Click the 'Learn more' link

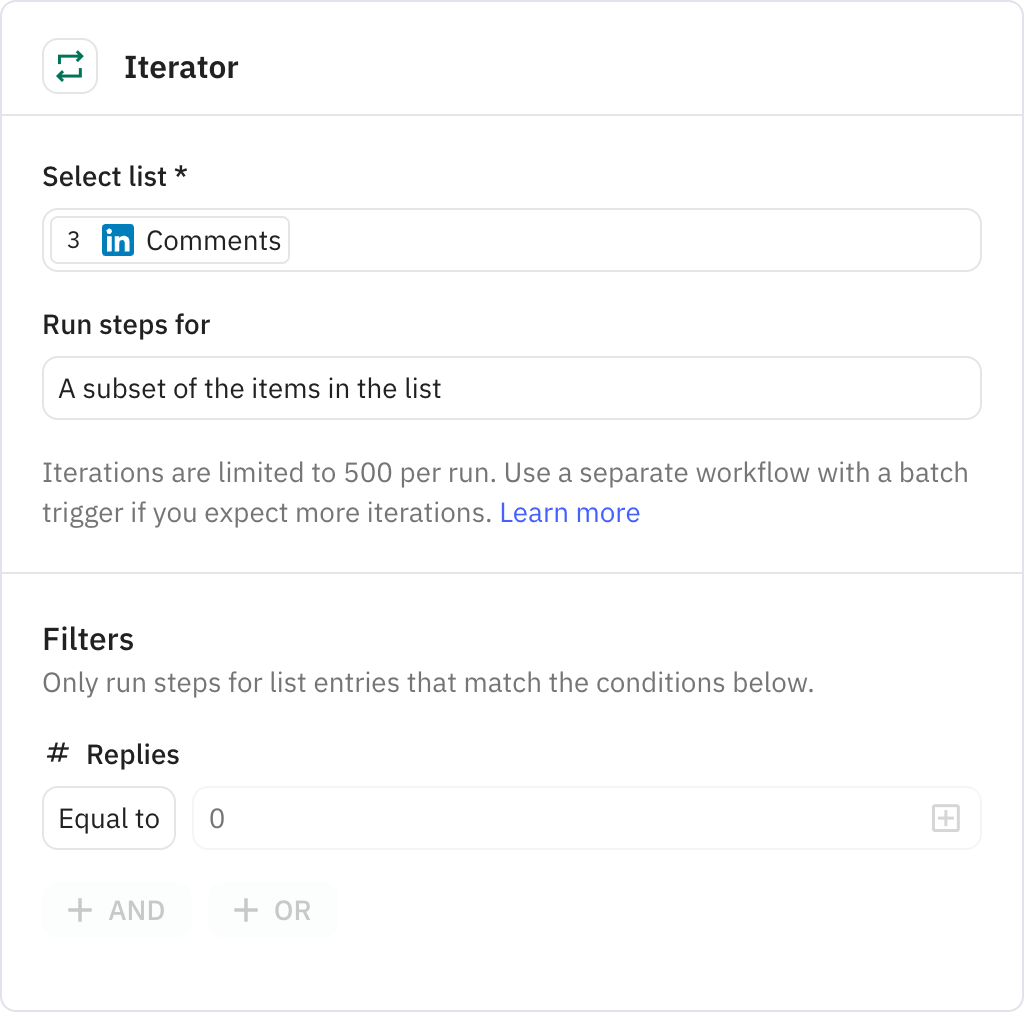569,512
